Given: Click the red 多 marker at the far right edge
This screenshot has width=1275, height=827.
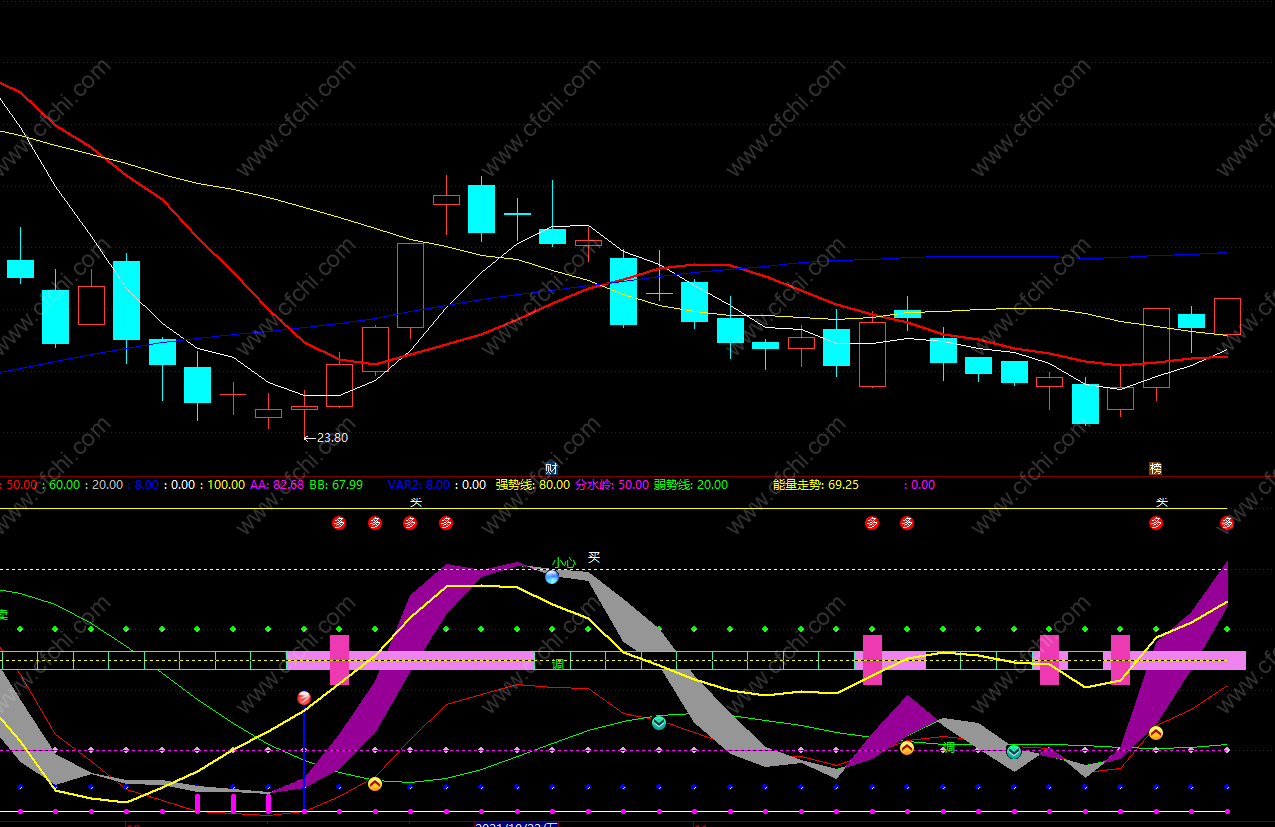Looking at the screenshot, I should tap(1227, 523).
